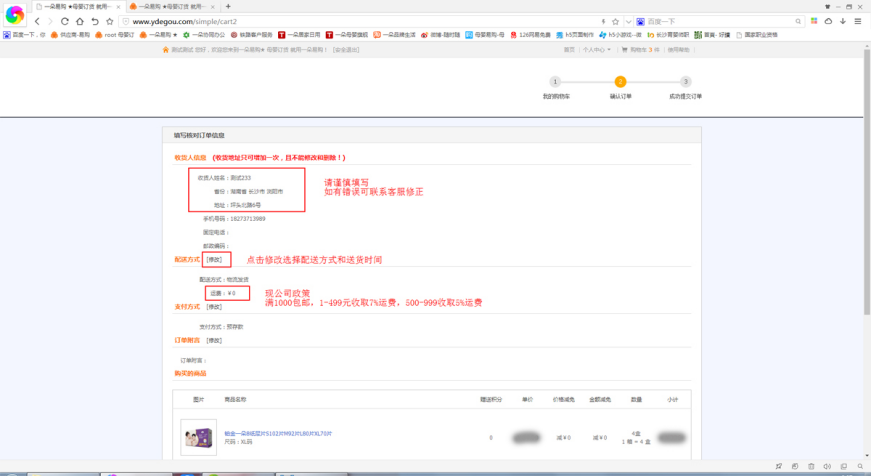Viewport: 871px width, 476px height.
Task: Open the browser hamburger menu
Action: coord(858,21)
